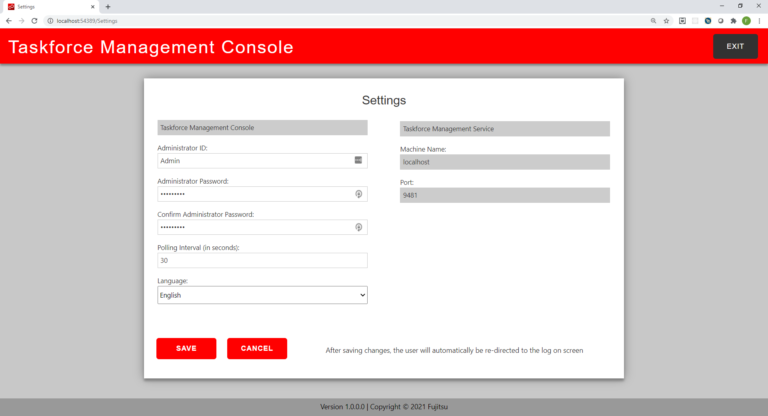Image resolution: width=768 pixels, height=416 pixels.
Task: Focus the Administrator Password field
Action: coord(262,194)
